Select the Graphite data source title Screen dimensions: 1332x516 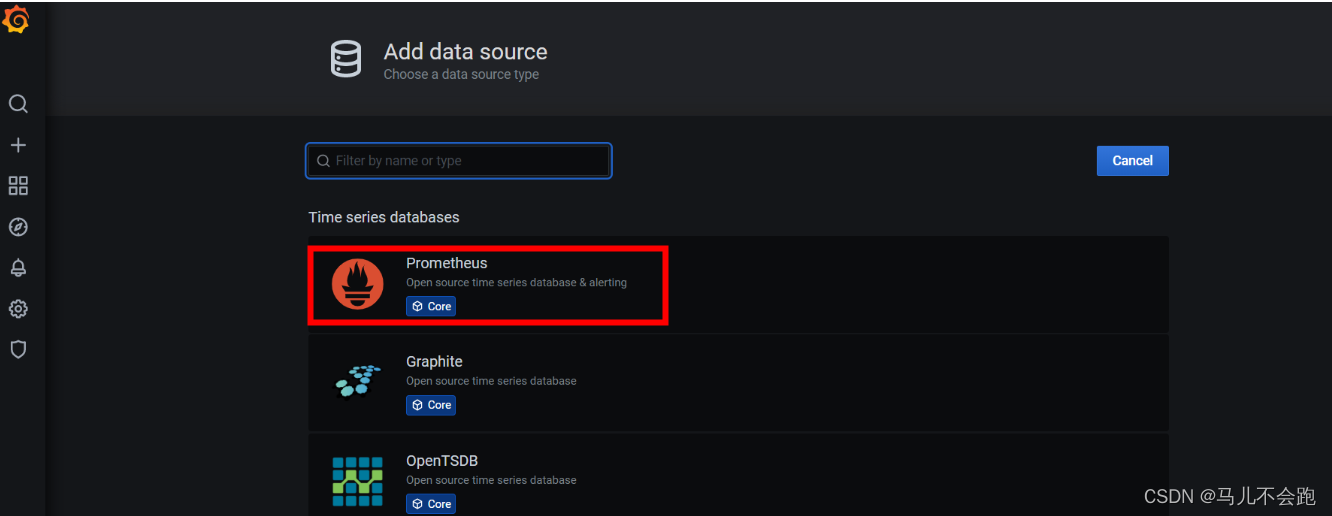point(434,362)
